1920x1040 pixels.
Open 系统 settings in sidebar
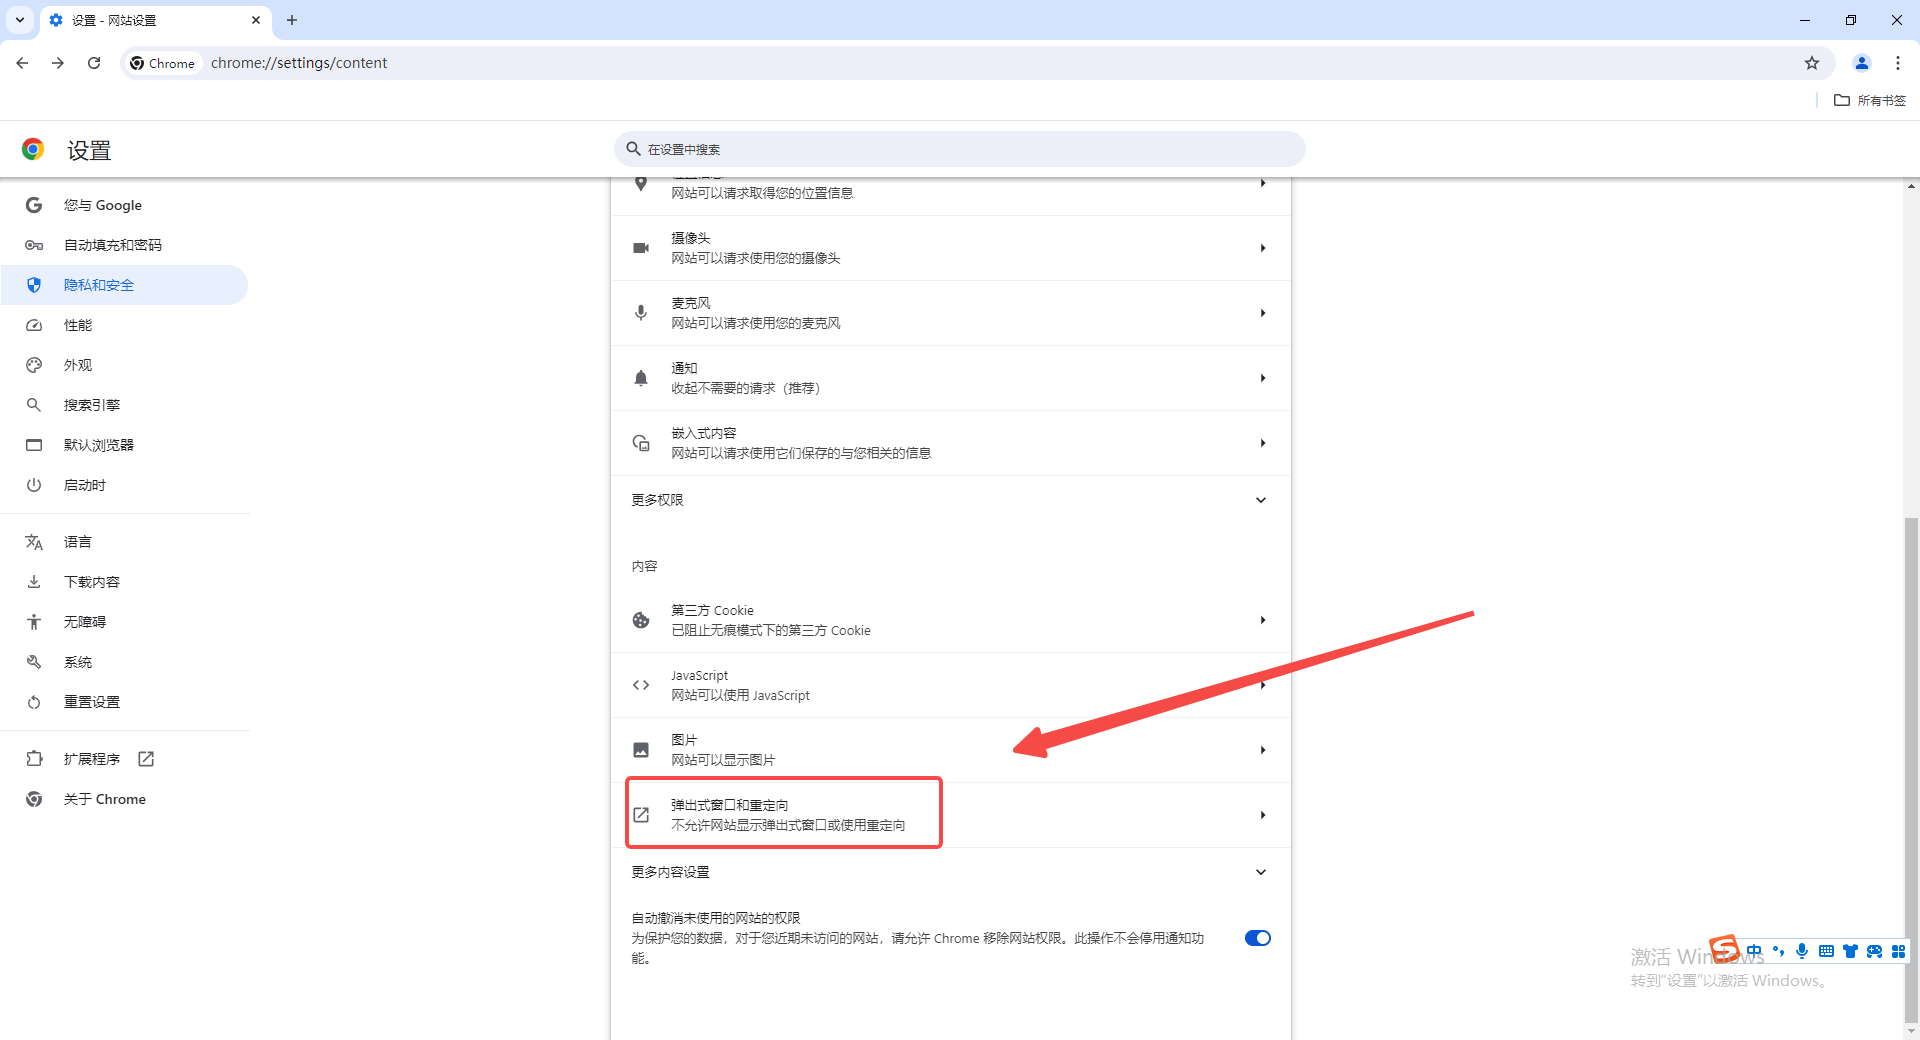pyautogui.click(x=125, y=662)
